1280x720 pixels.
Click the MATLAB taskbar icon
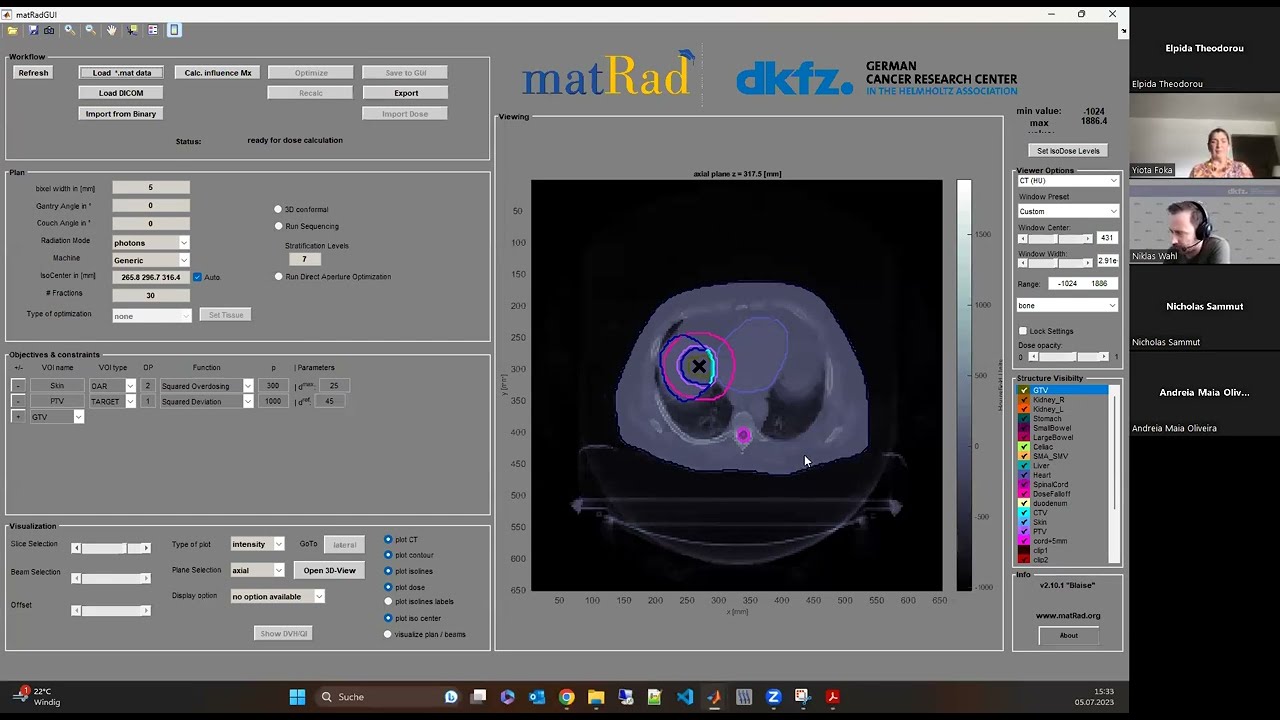point(714,697)
